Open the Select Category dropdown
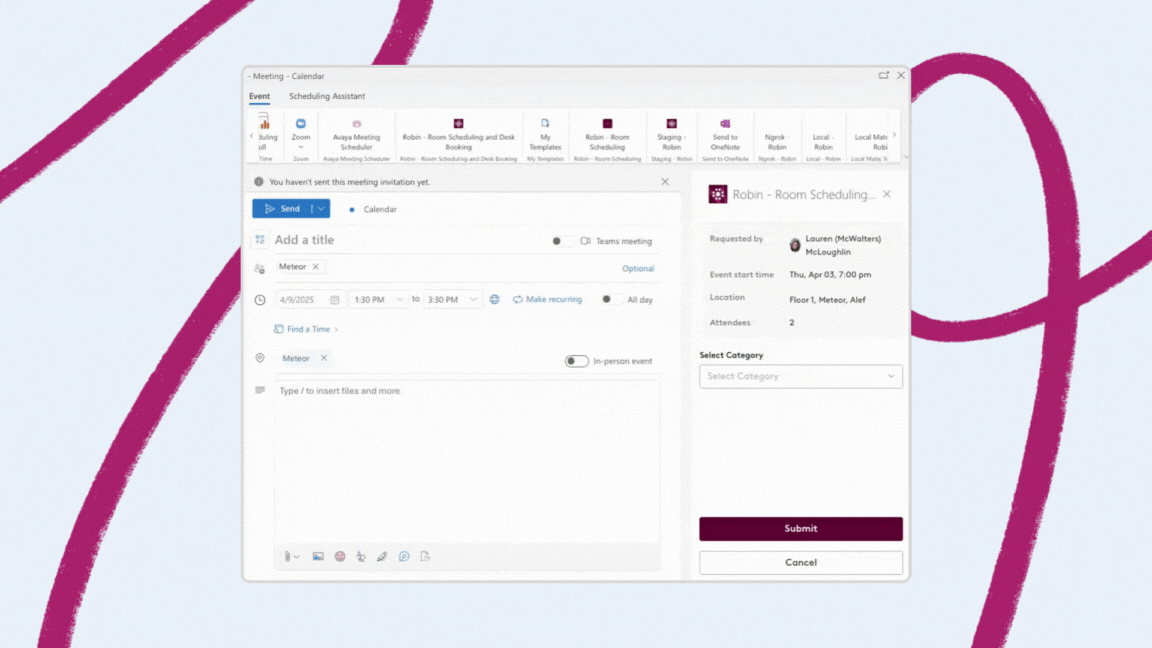Image resolution: width=1152 pixels, height=648 pixels. tap(801, 376)
